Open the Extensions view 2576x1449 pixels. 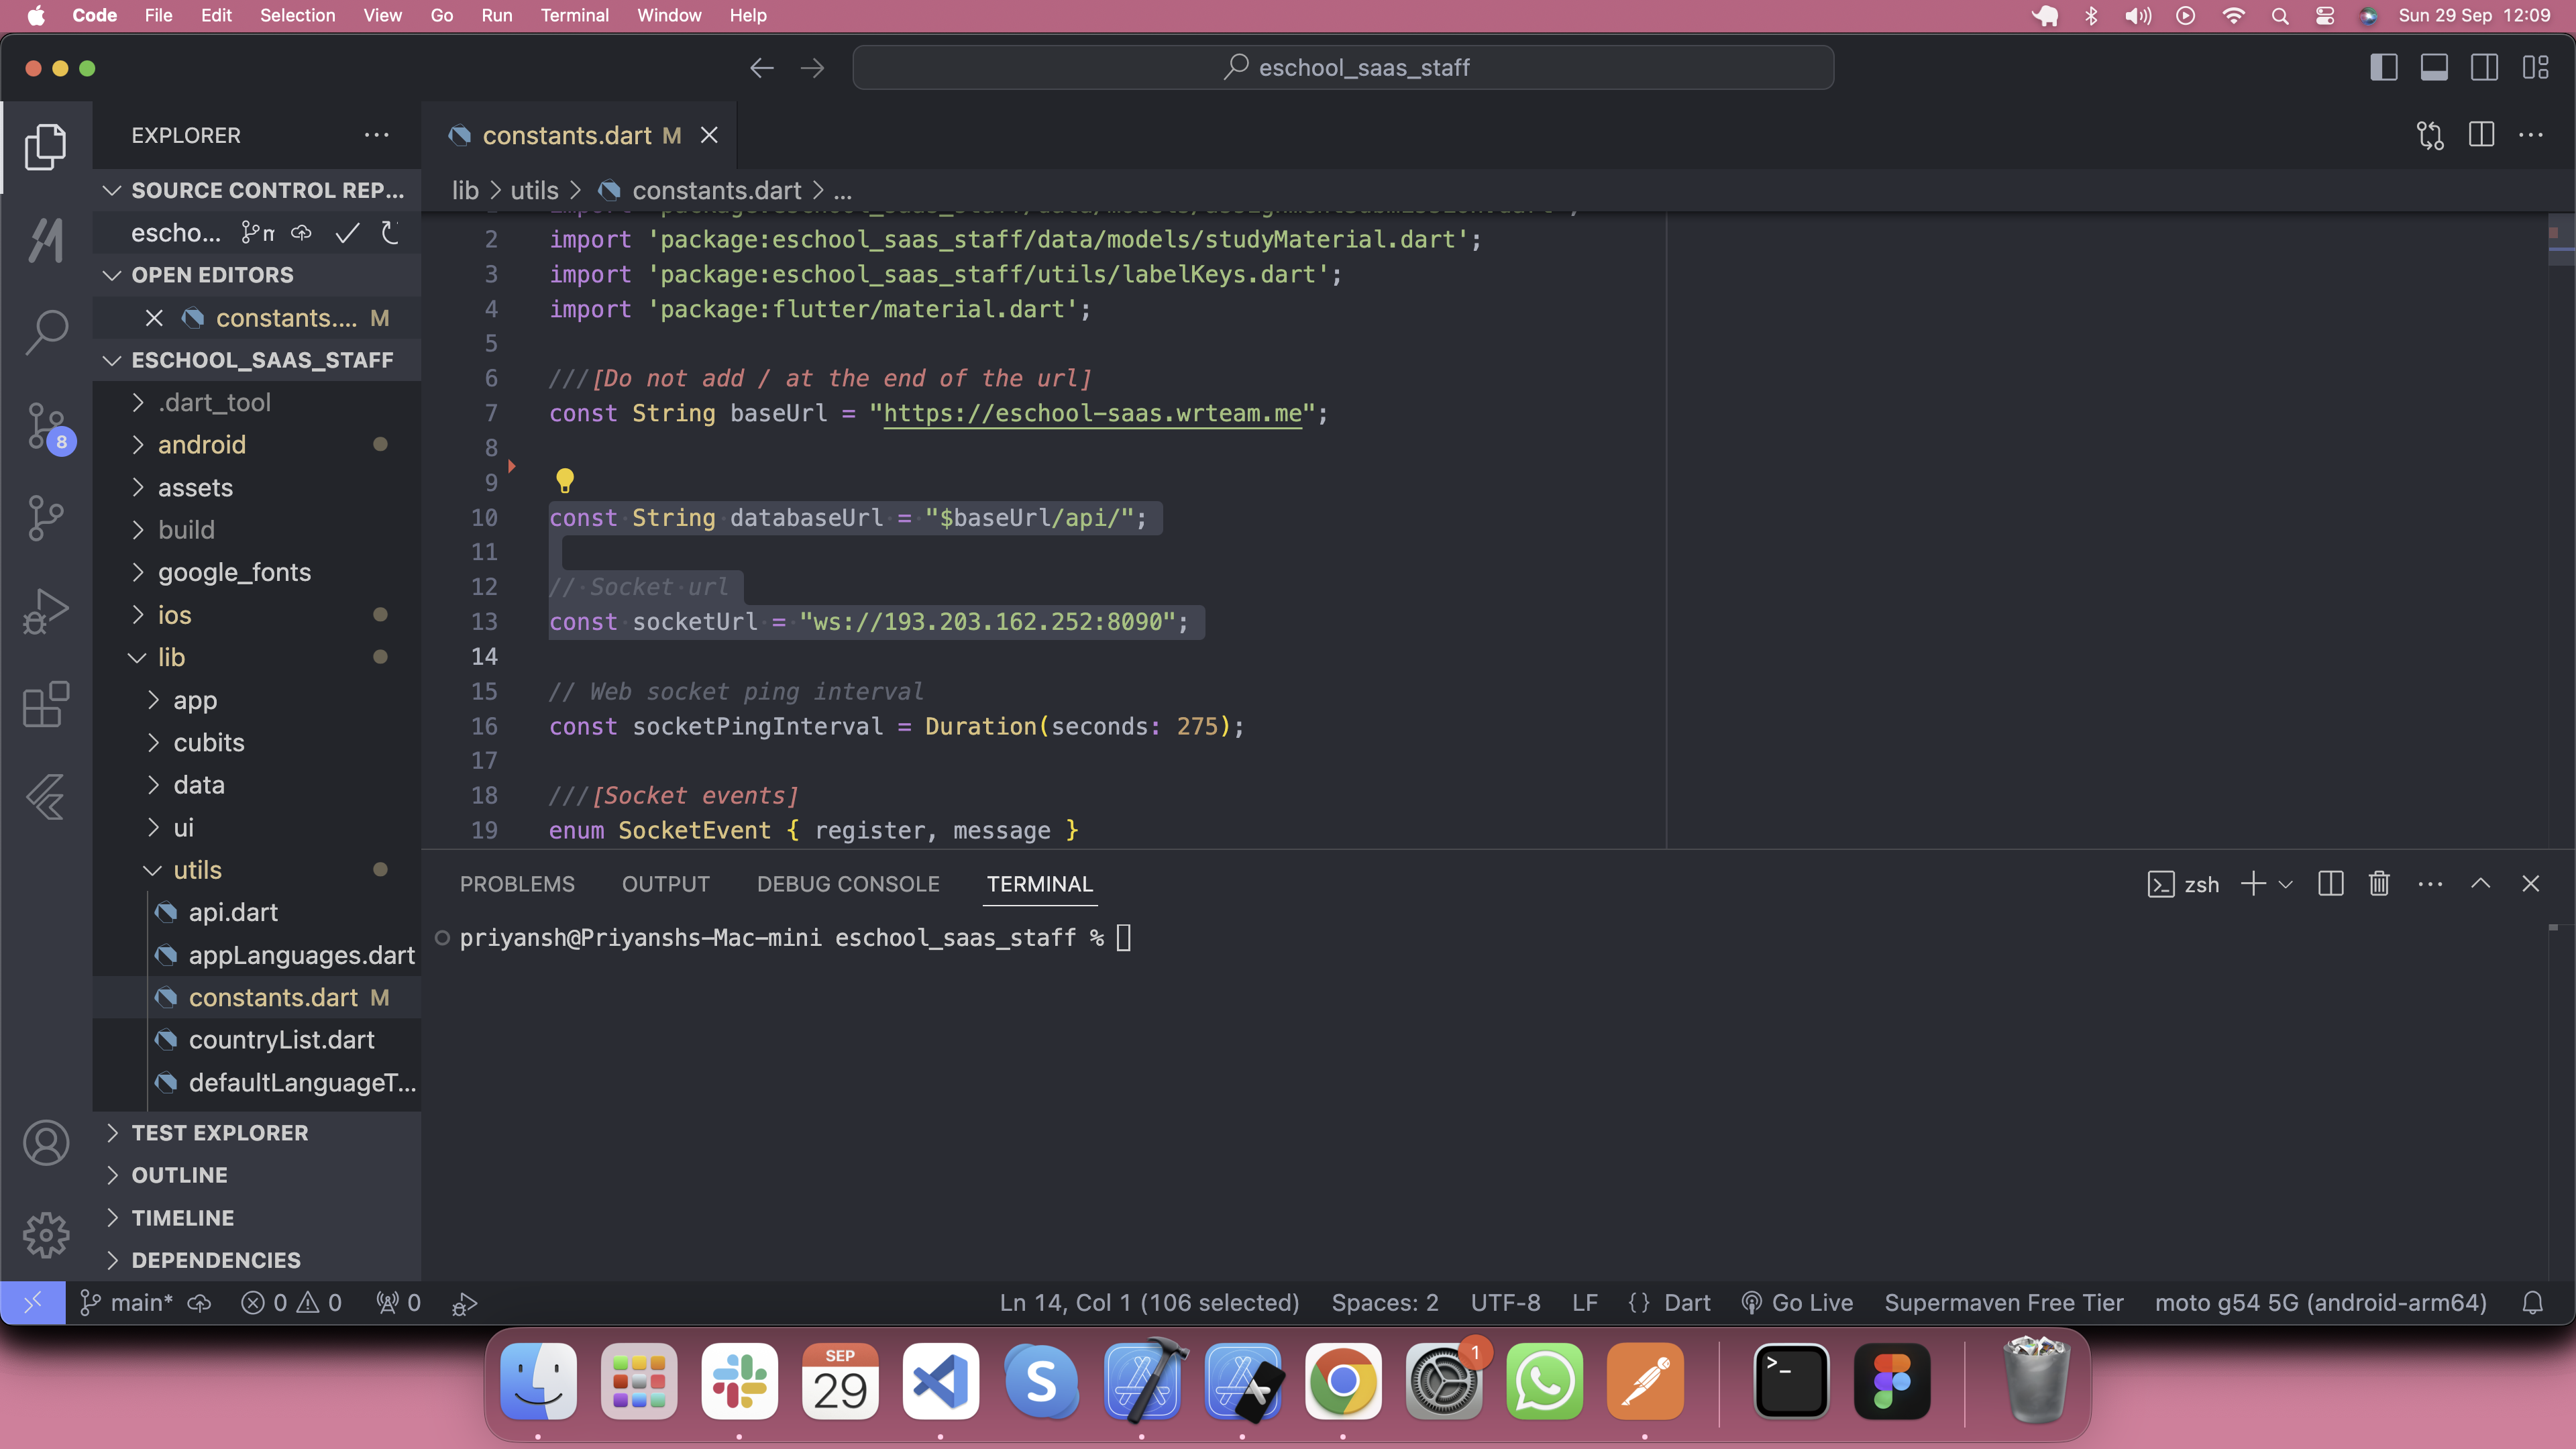pyautogui.click(x=46, y=705)
